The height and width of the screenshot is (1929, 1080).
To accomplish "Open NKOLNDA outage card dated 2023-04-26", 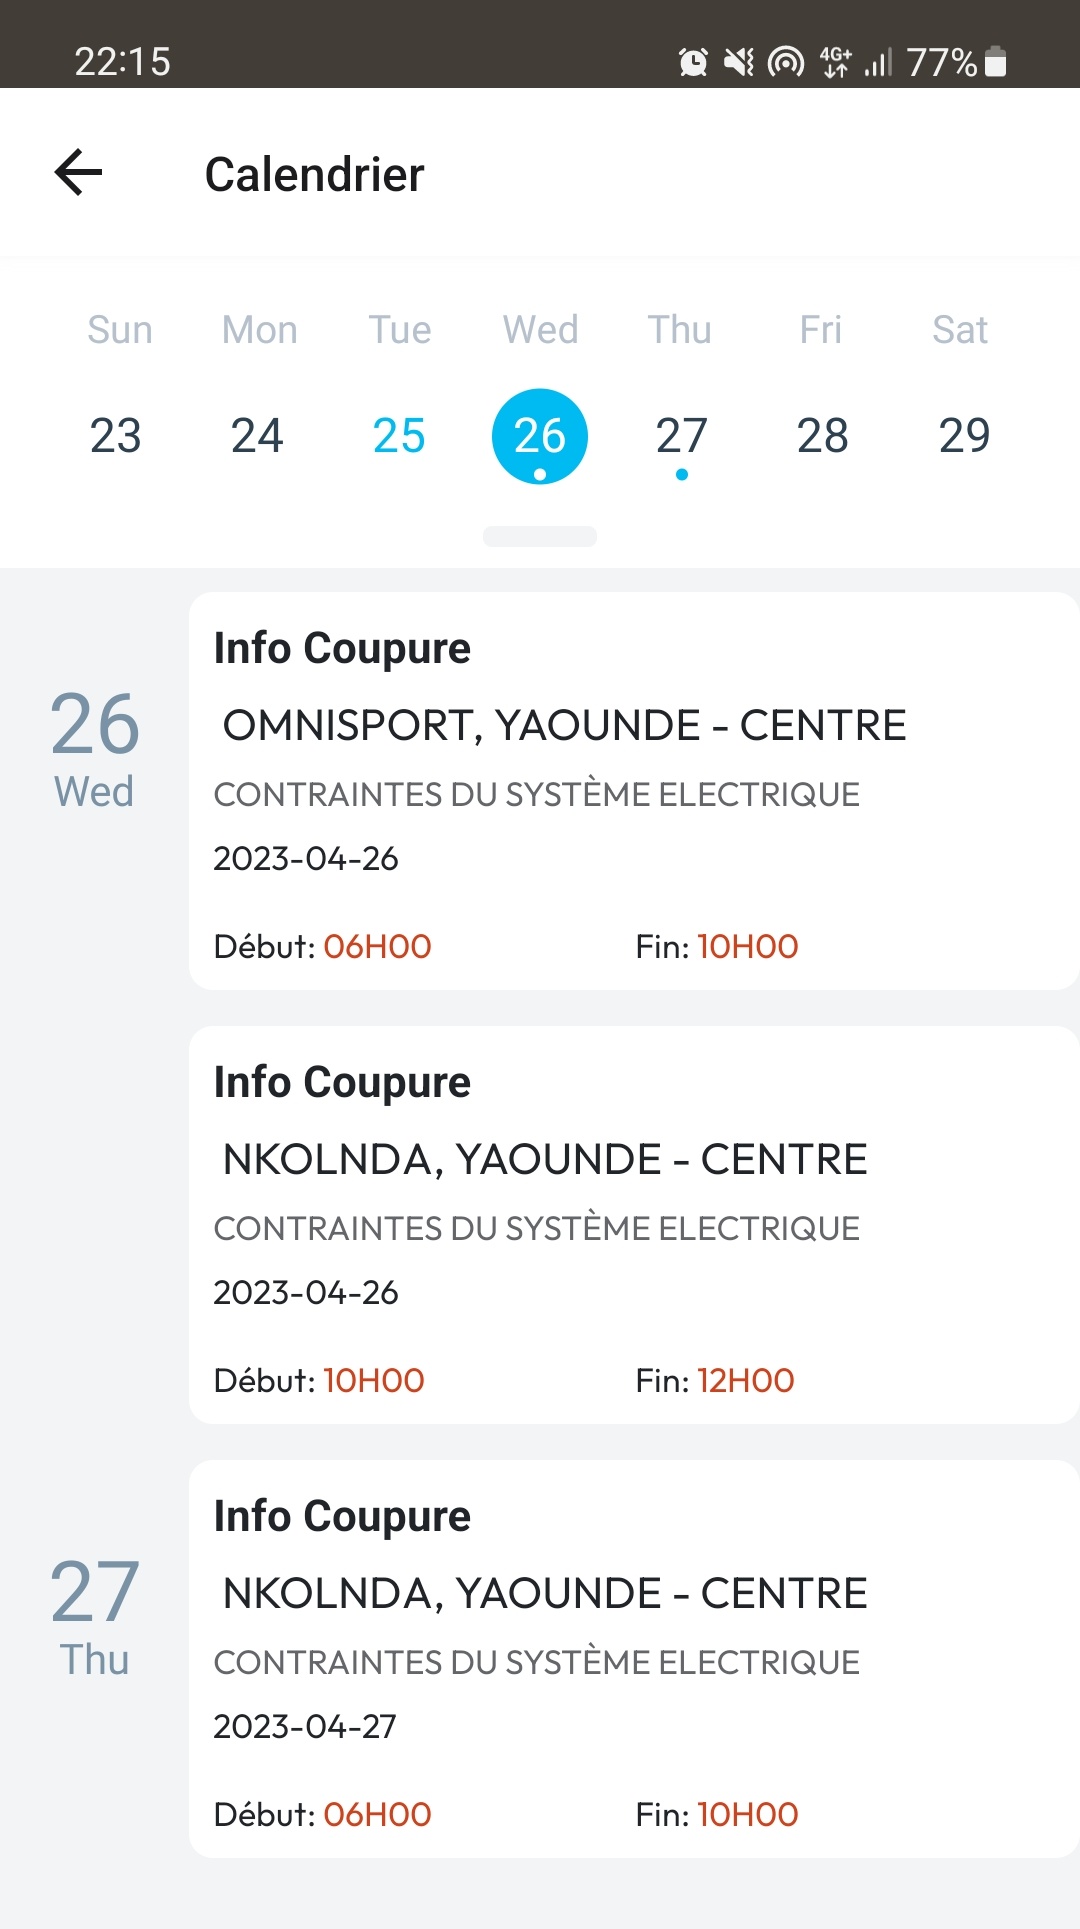I will (x=634, y=1224).
